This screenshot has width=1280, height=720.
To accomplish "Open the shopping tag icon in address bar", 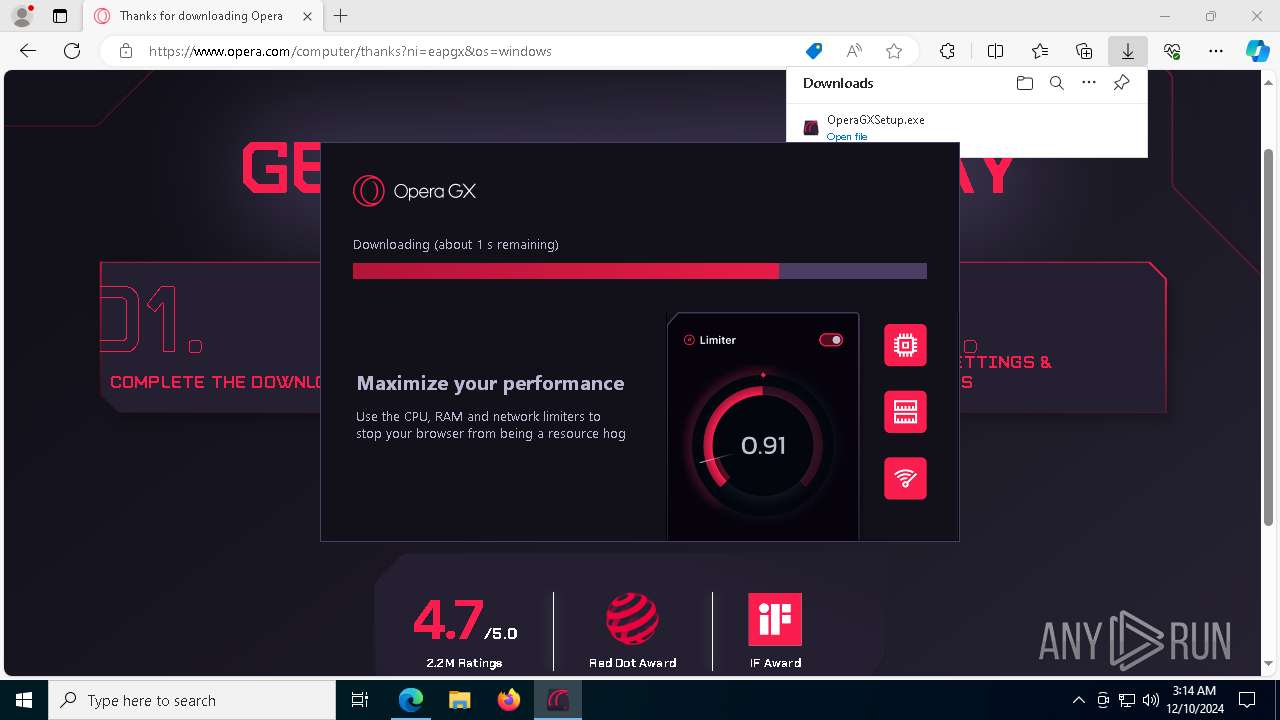I will (814, 51).
